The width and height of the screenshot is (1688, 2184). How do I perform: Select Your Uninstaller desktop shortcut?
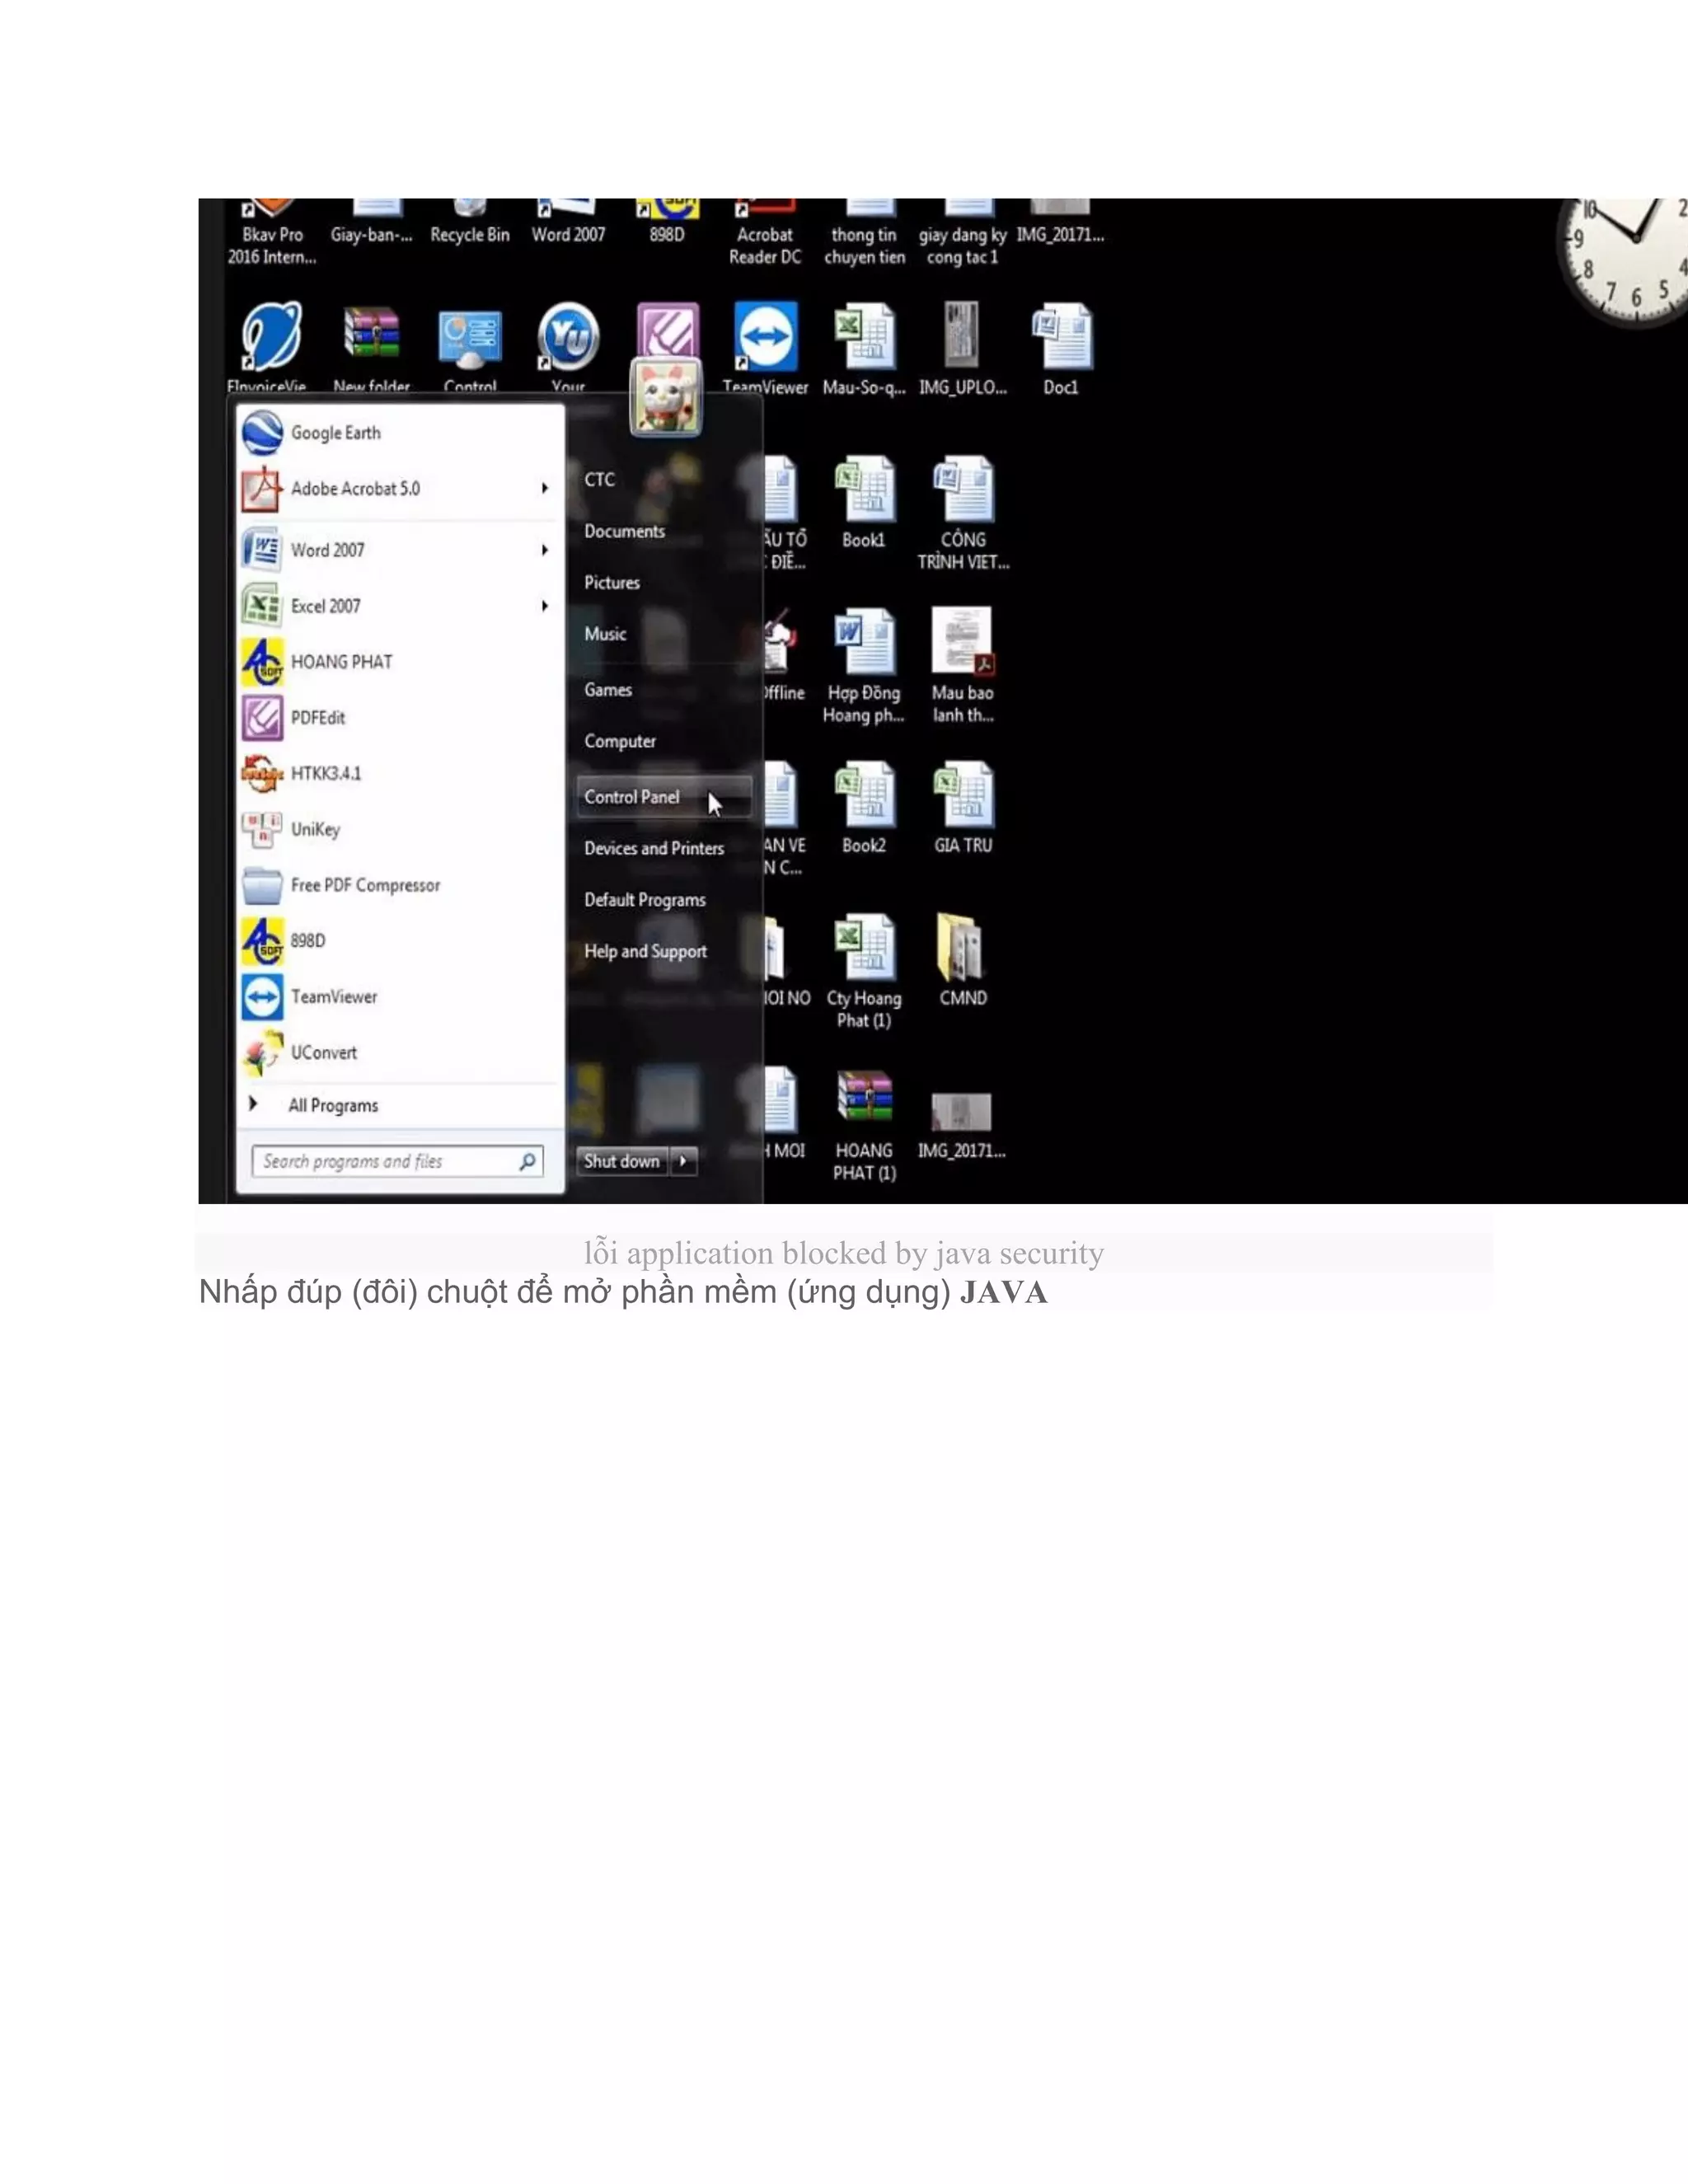(568, 348)
